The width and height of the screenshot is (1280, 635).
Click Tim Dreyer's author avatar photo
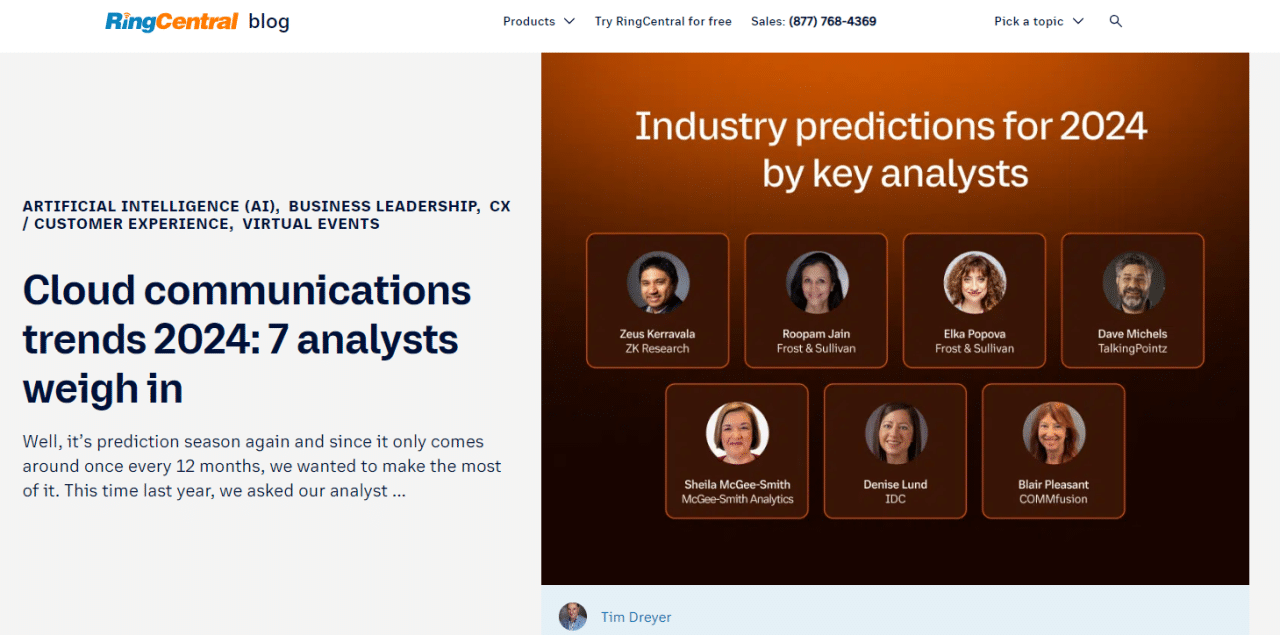click(x=572, y=616)
